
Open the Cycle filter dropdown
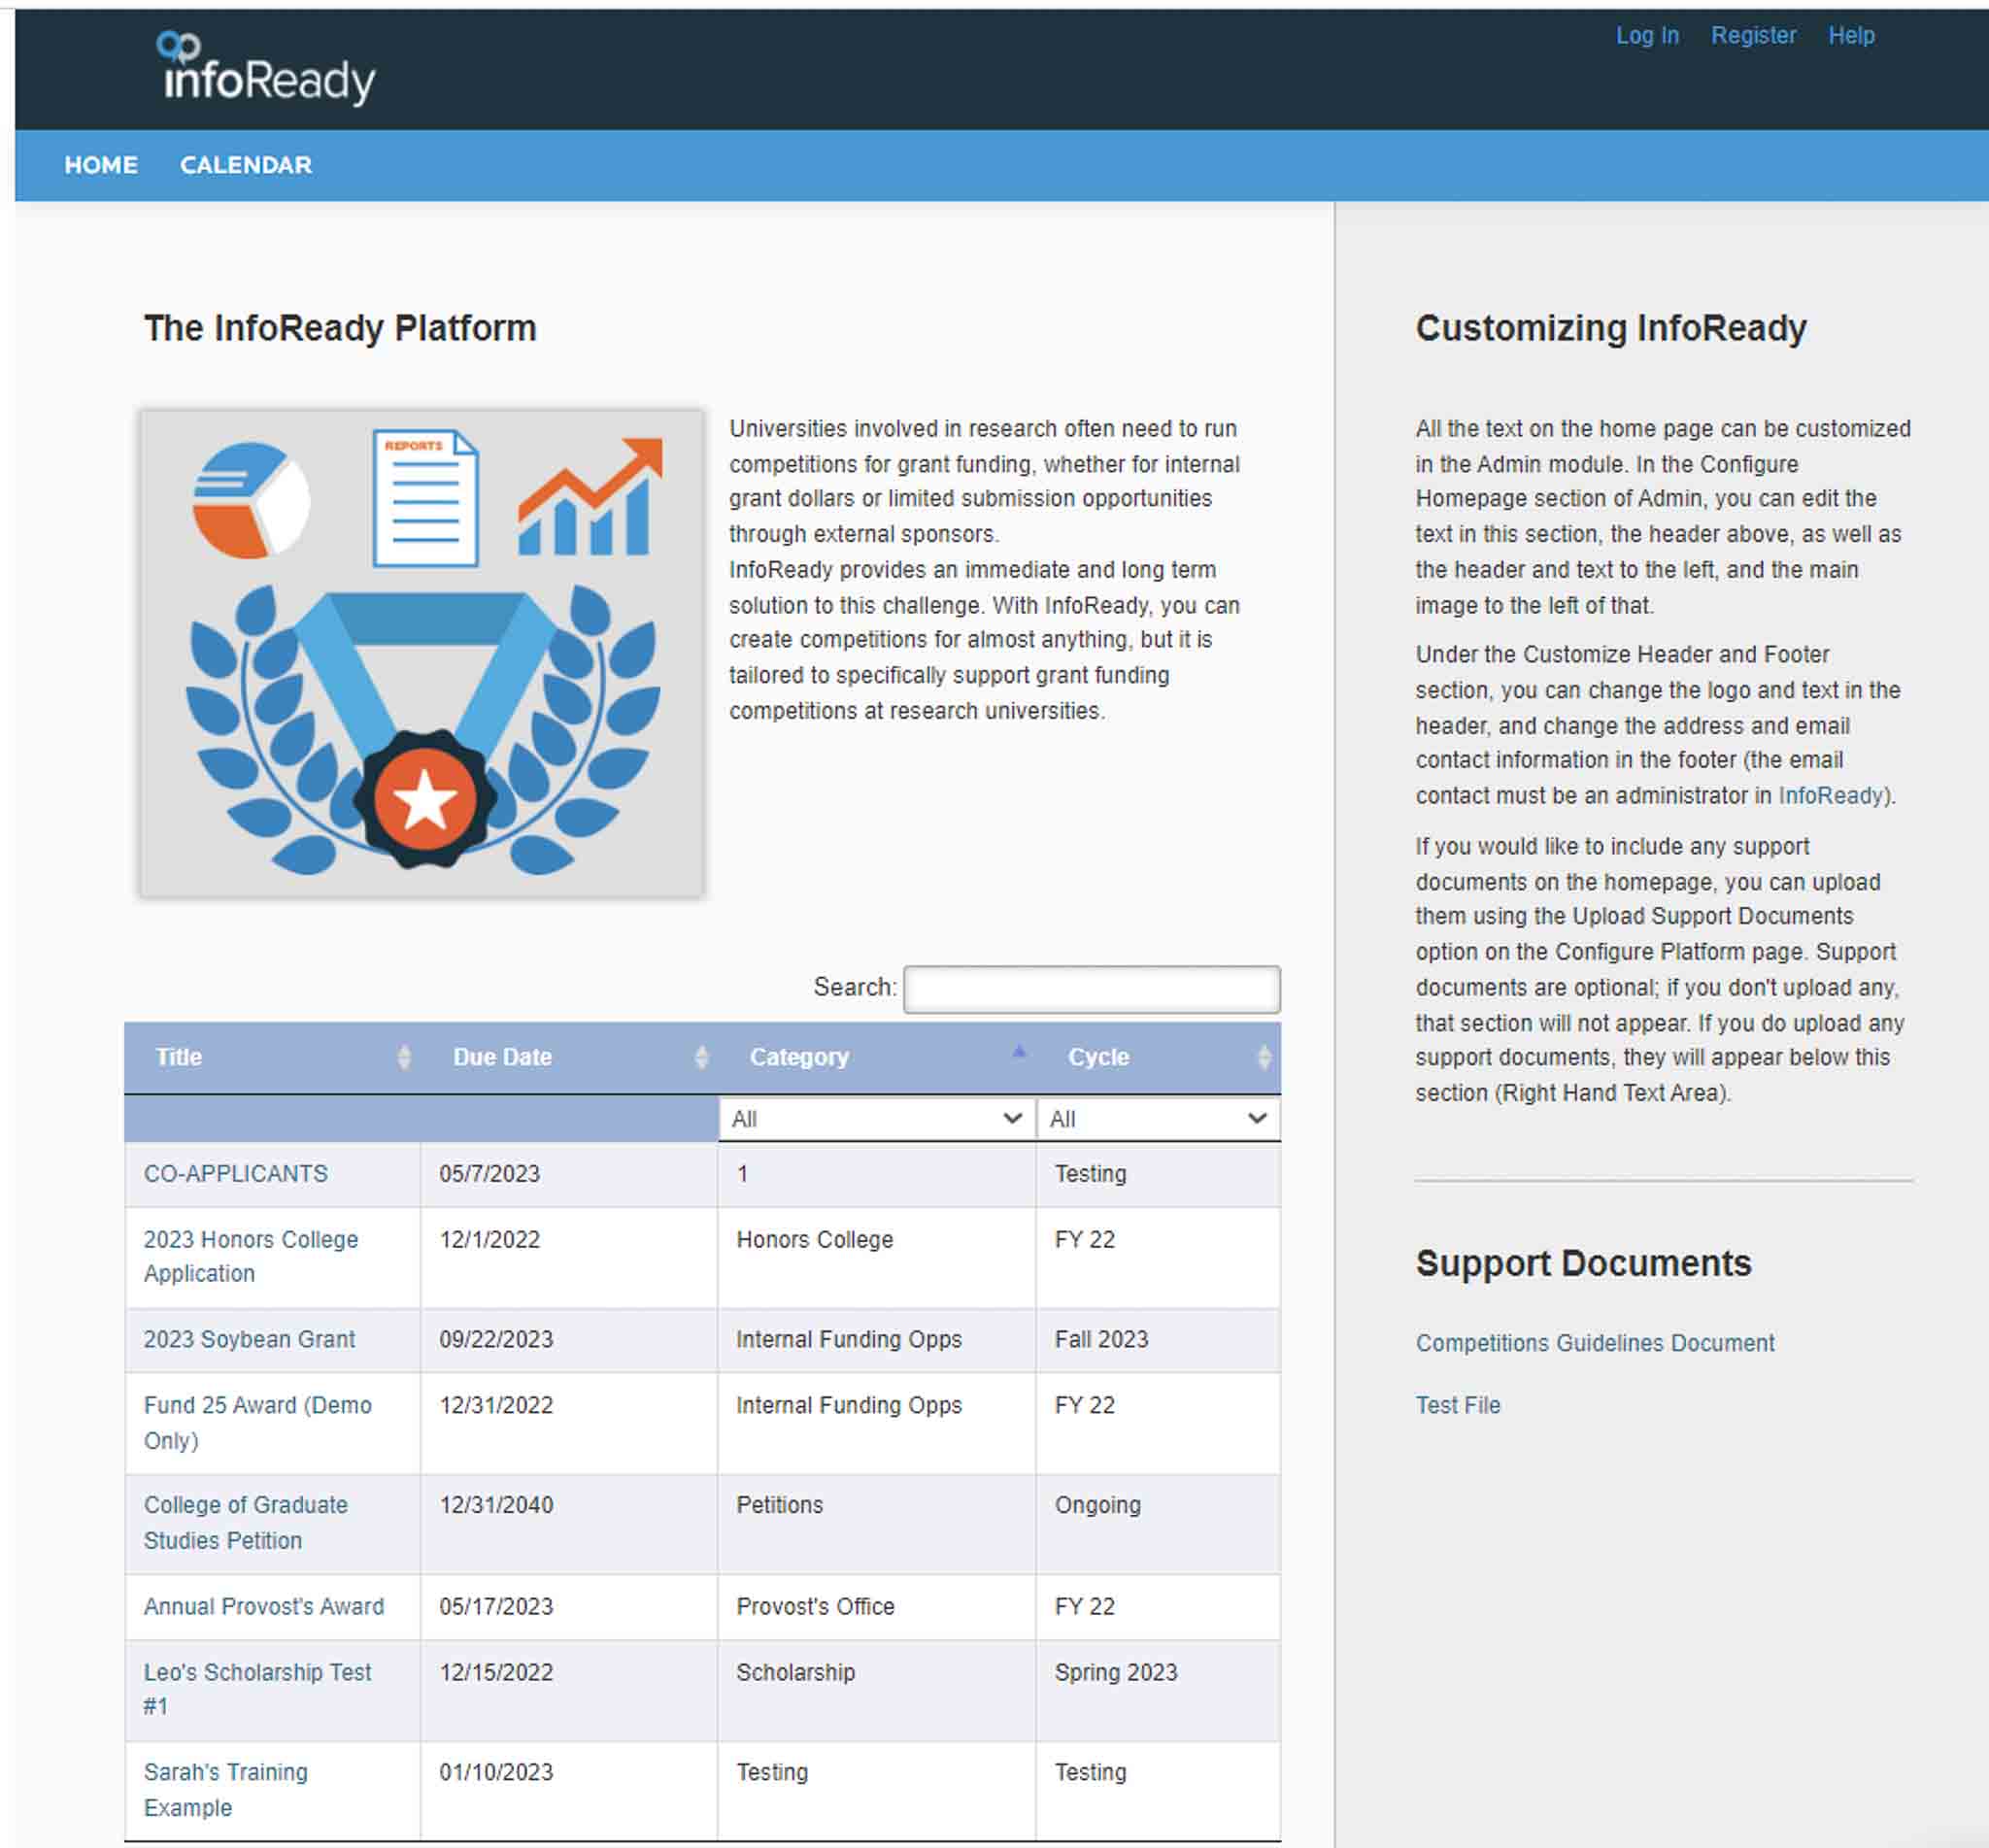click(x=1158, y=1119)
